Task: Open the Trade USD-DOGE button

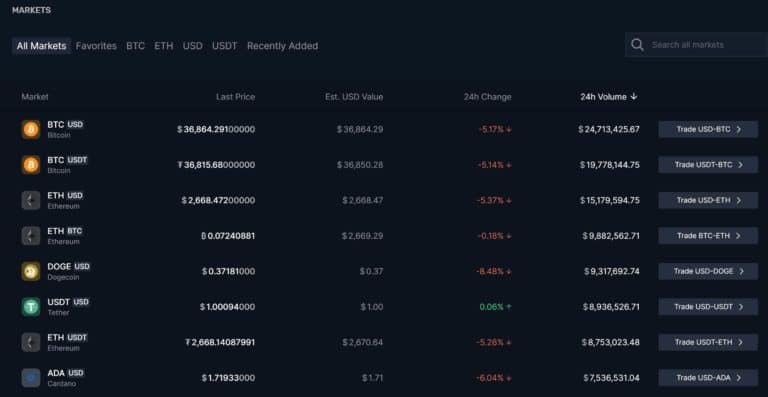Action: pyautogui.click(x=708, y=271)
